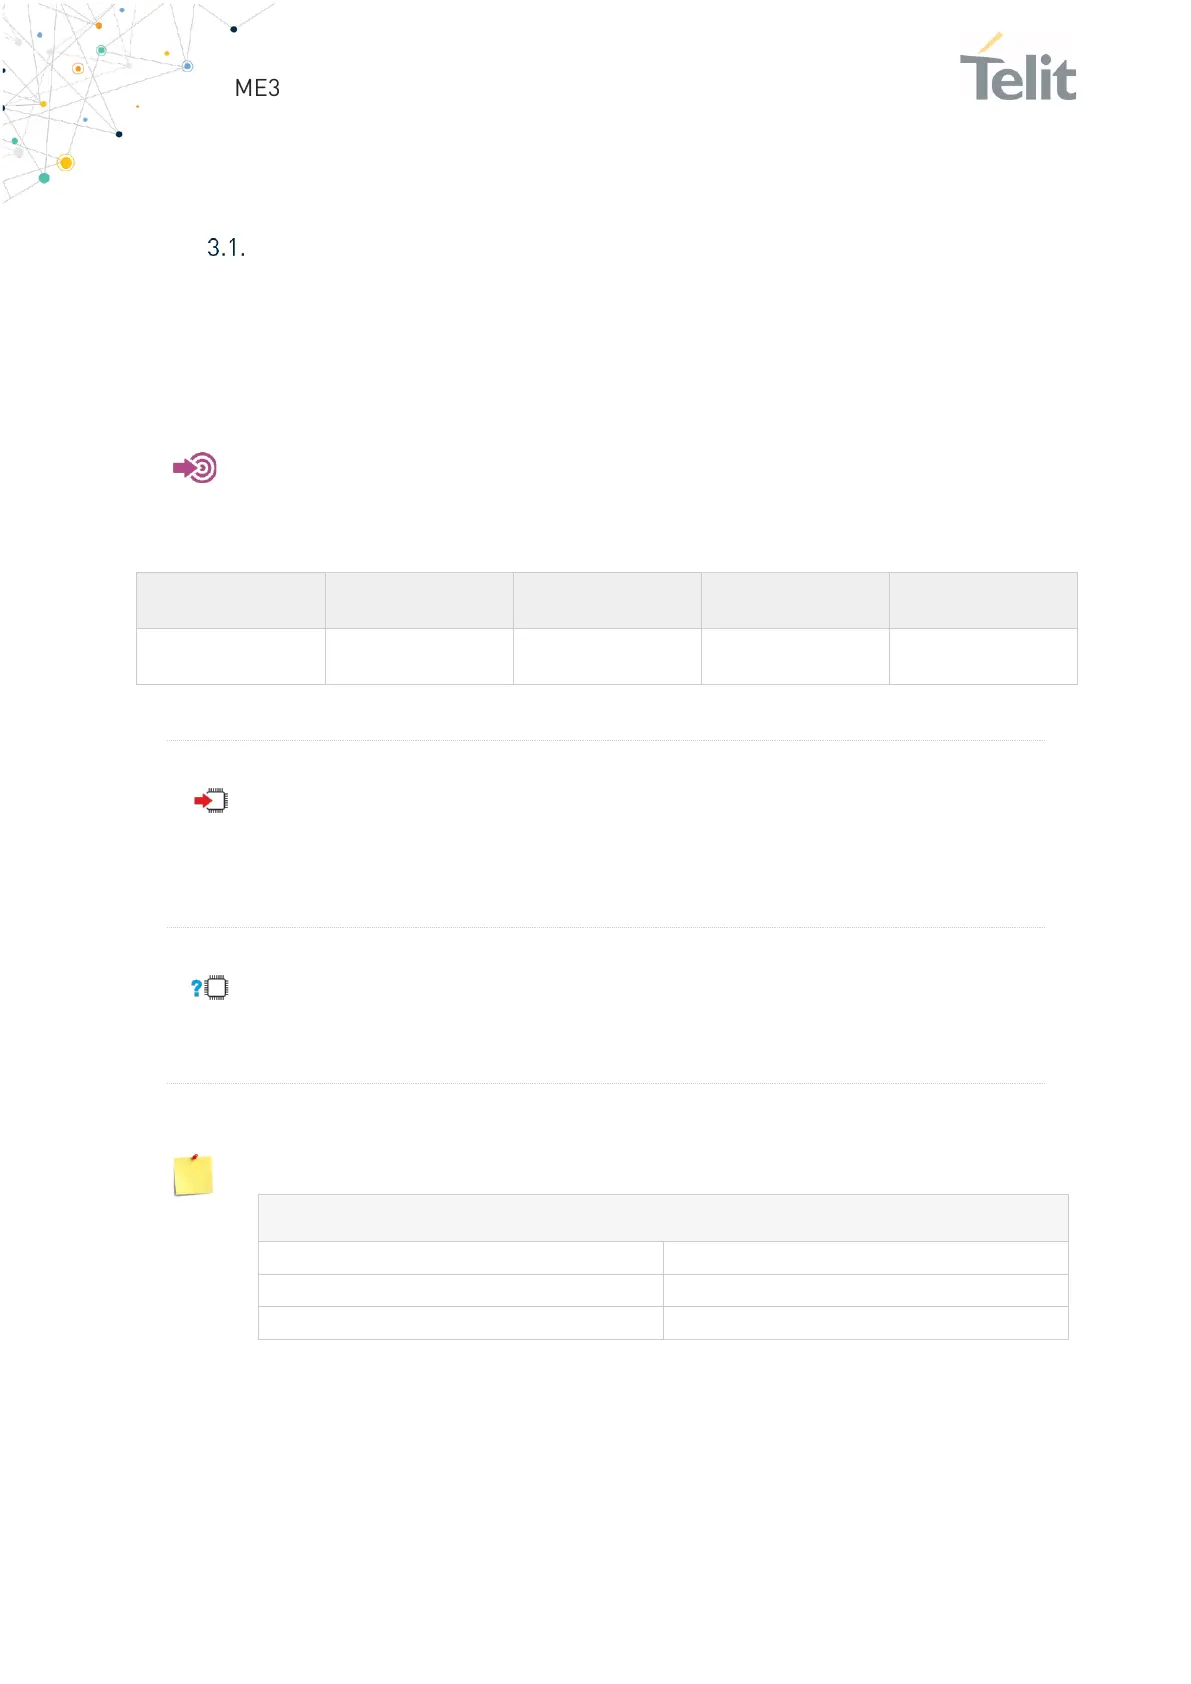The height and width of the screenshot is (1684, 1191).
Task: Click middle header cell of the five-column table
Action: click(607, 600)
